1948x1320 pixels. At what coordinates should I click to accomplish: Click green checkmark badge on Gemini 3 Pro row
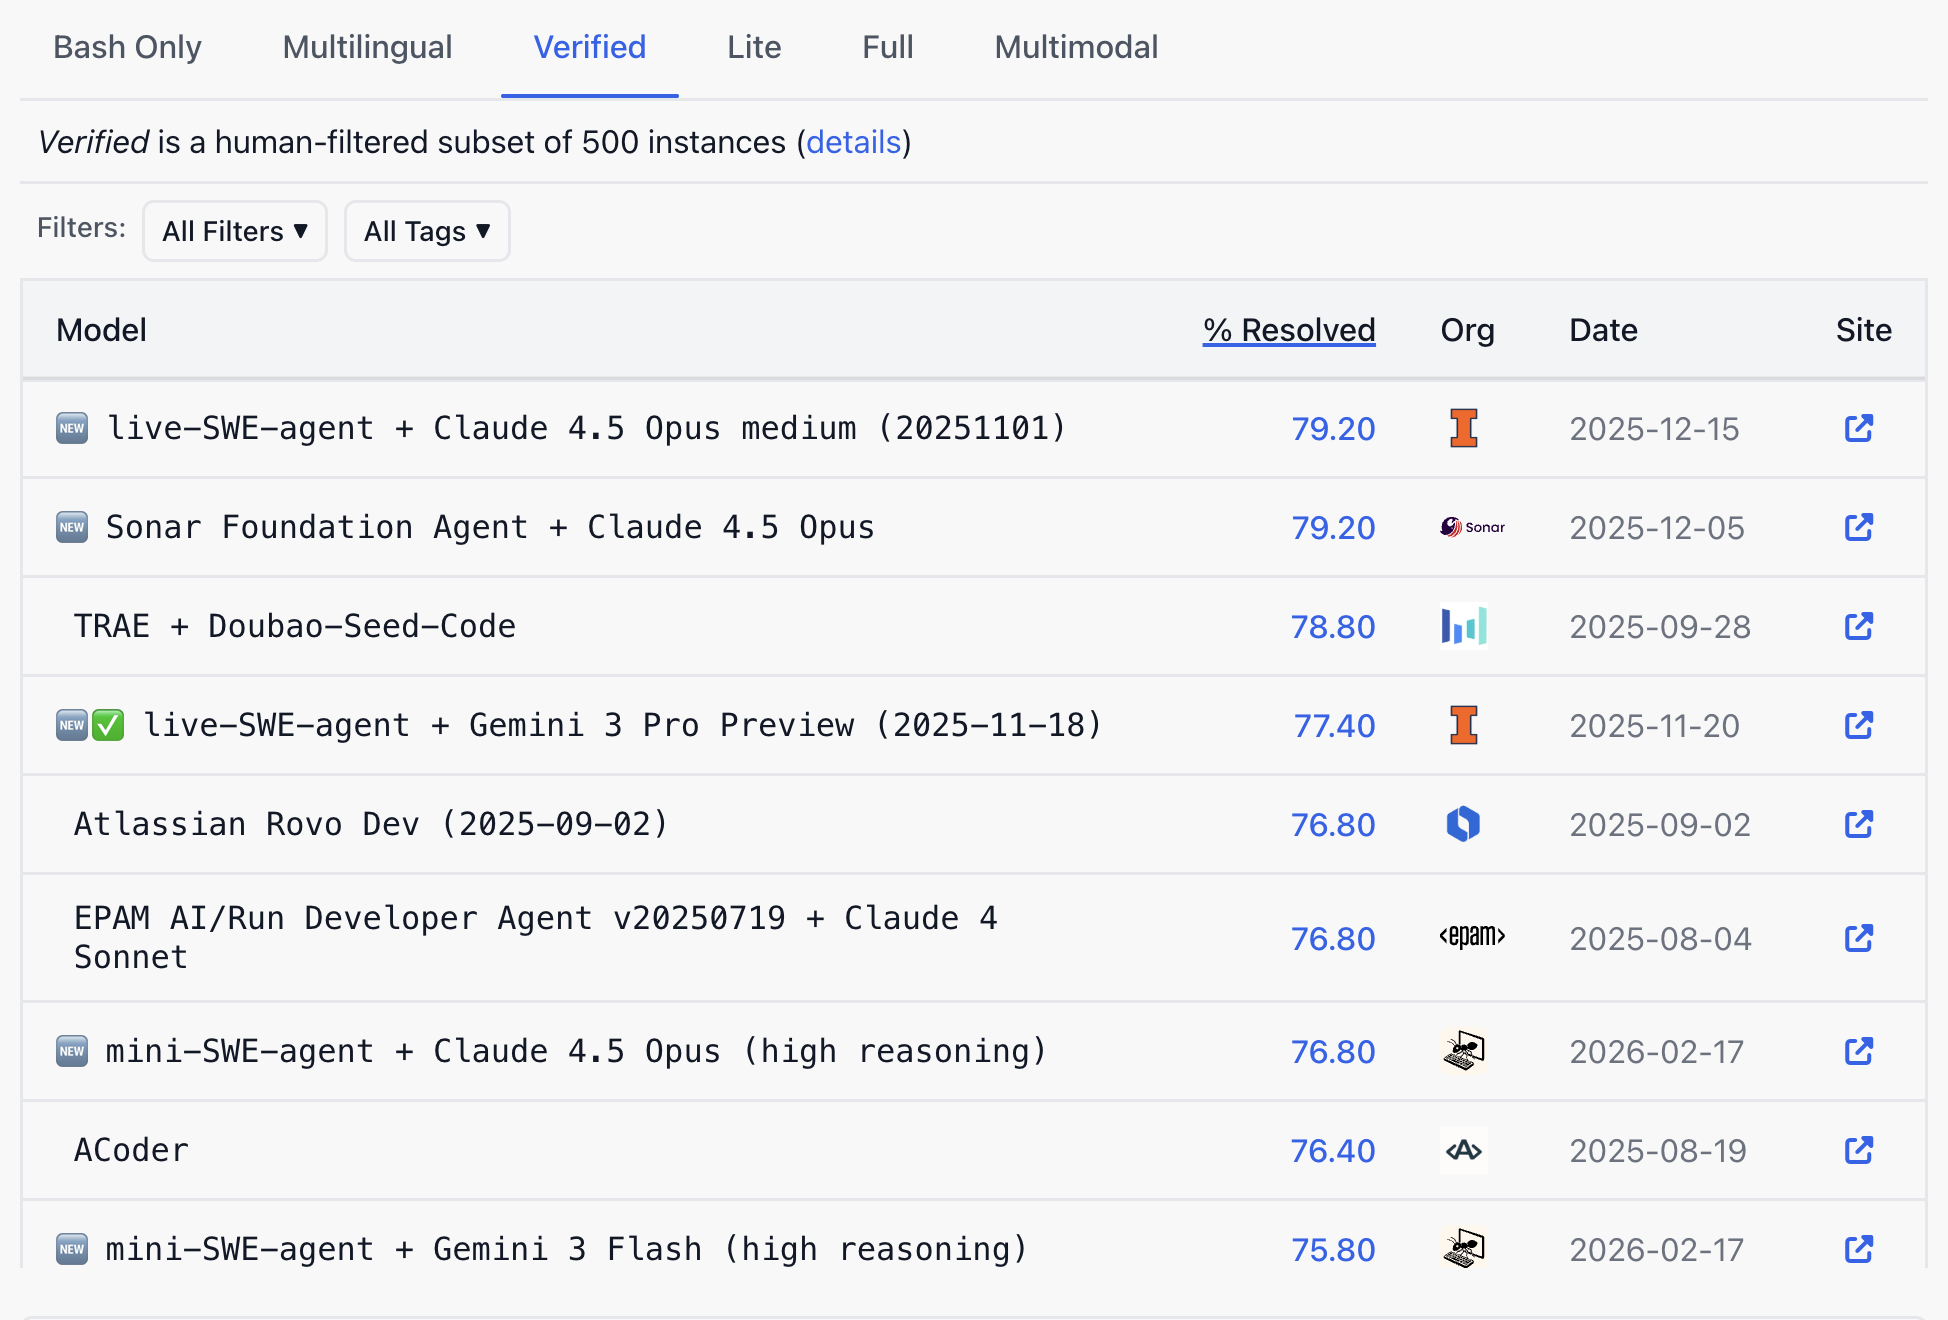tap(108, 725)
